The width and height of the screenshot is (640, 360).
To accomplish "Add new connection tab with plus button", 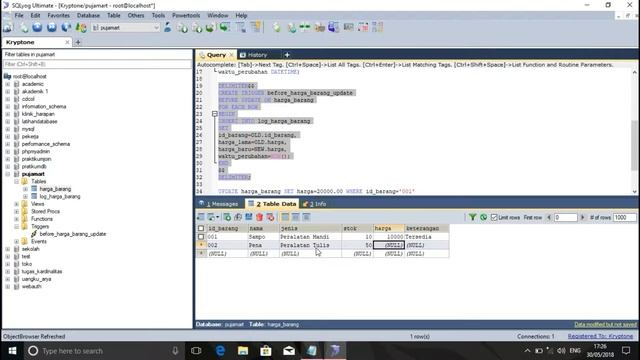I will 78,42.
